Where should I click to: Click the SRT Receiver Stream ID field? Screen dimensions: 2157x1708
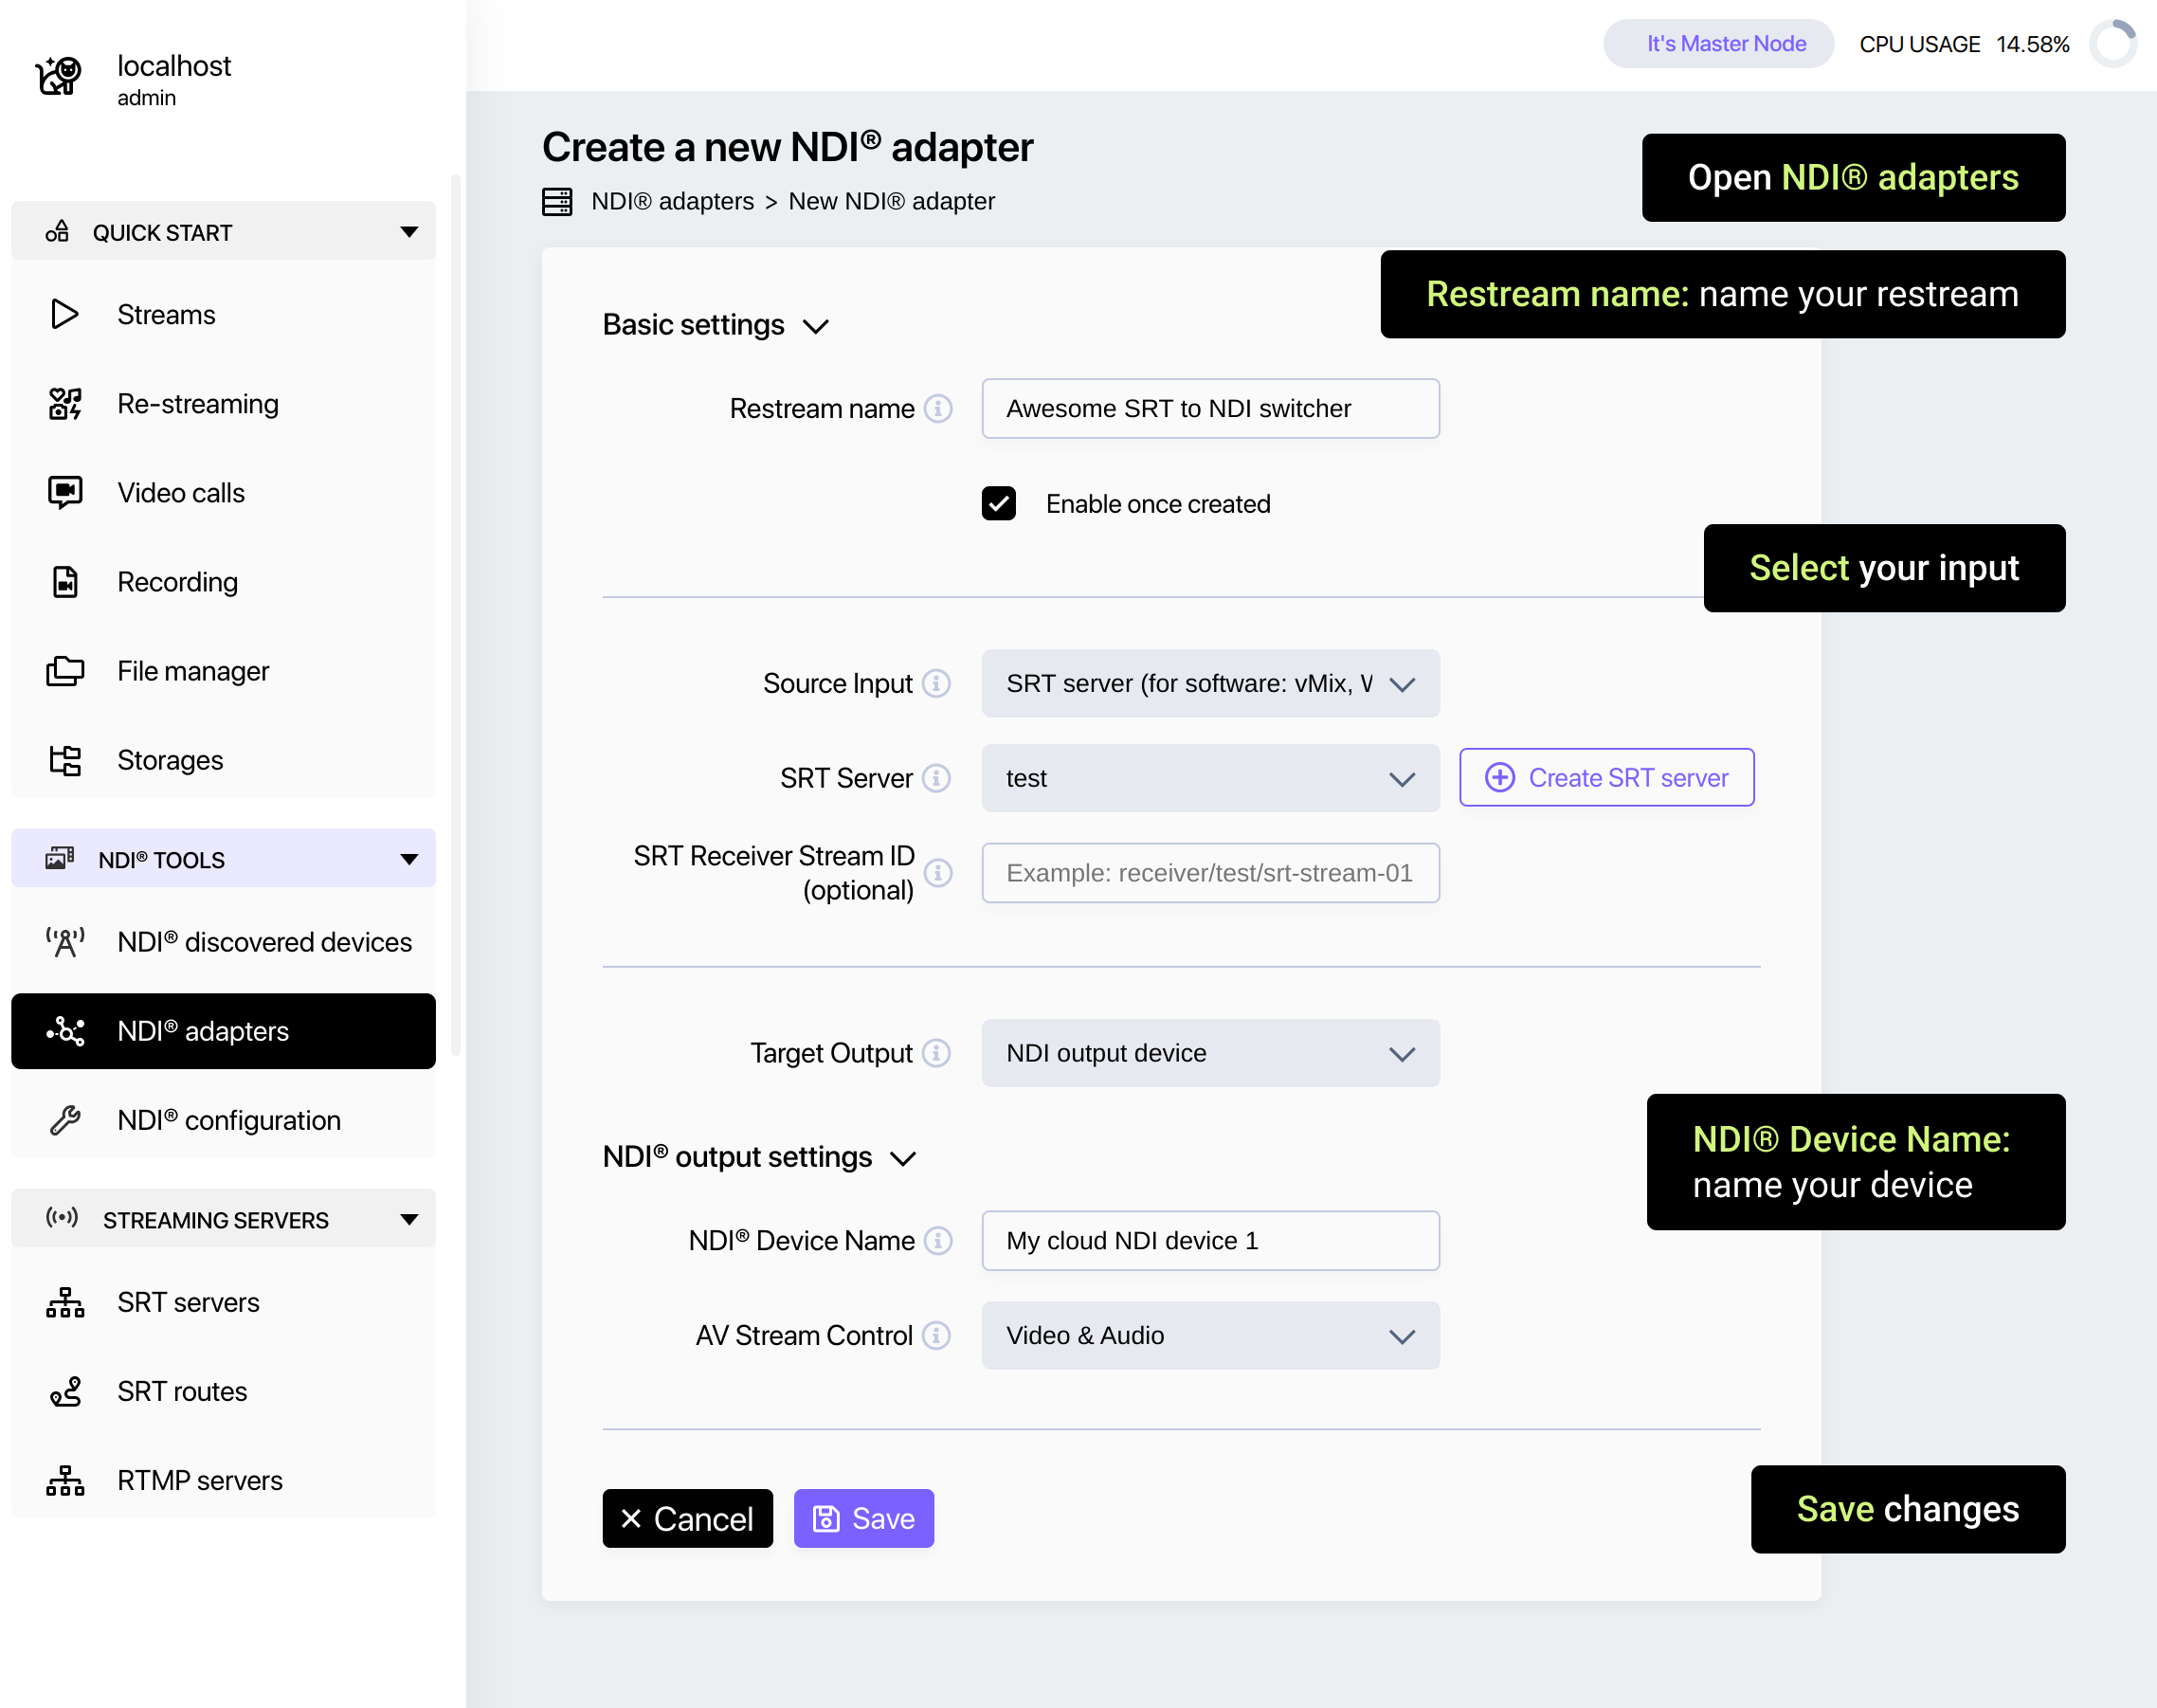(x=1210, y=873)
